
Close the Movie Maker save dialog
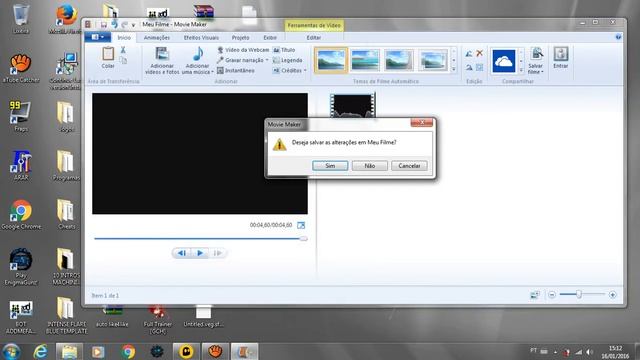tap(422, 122)
